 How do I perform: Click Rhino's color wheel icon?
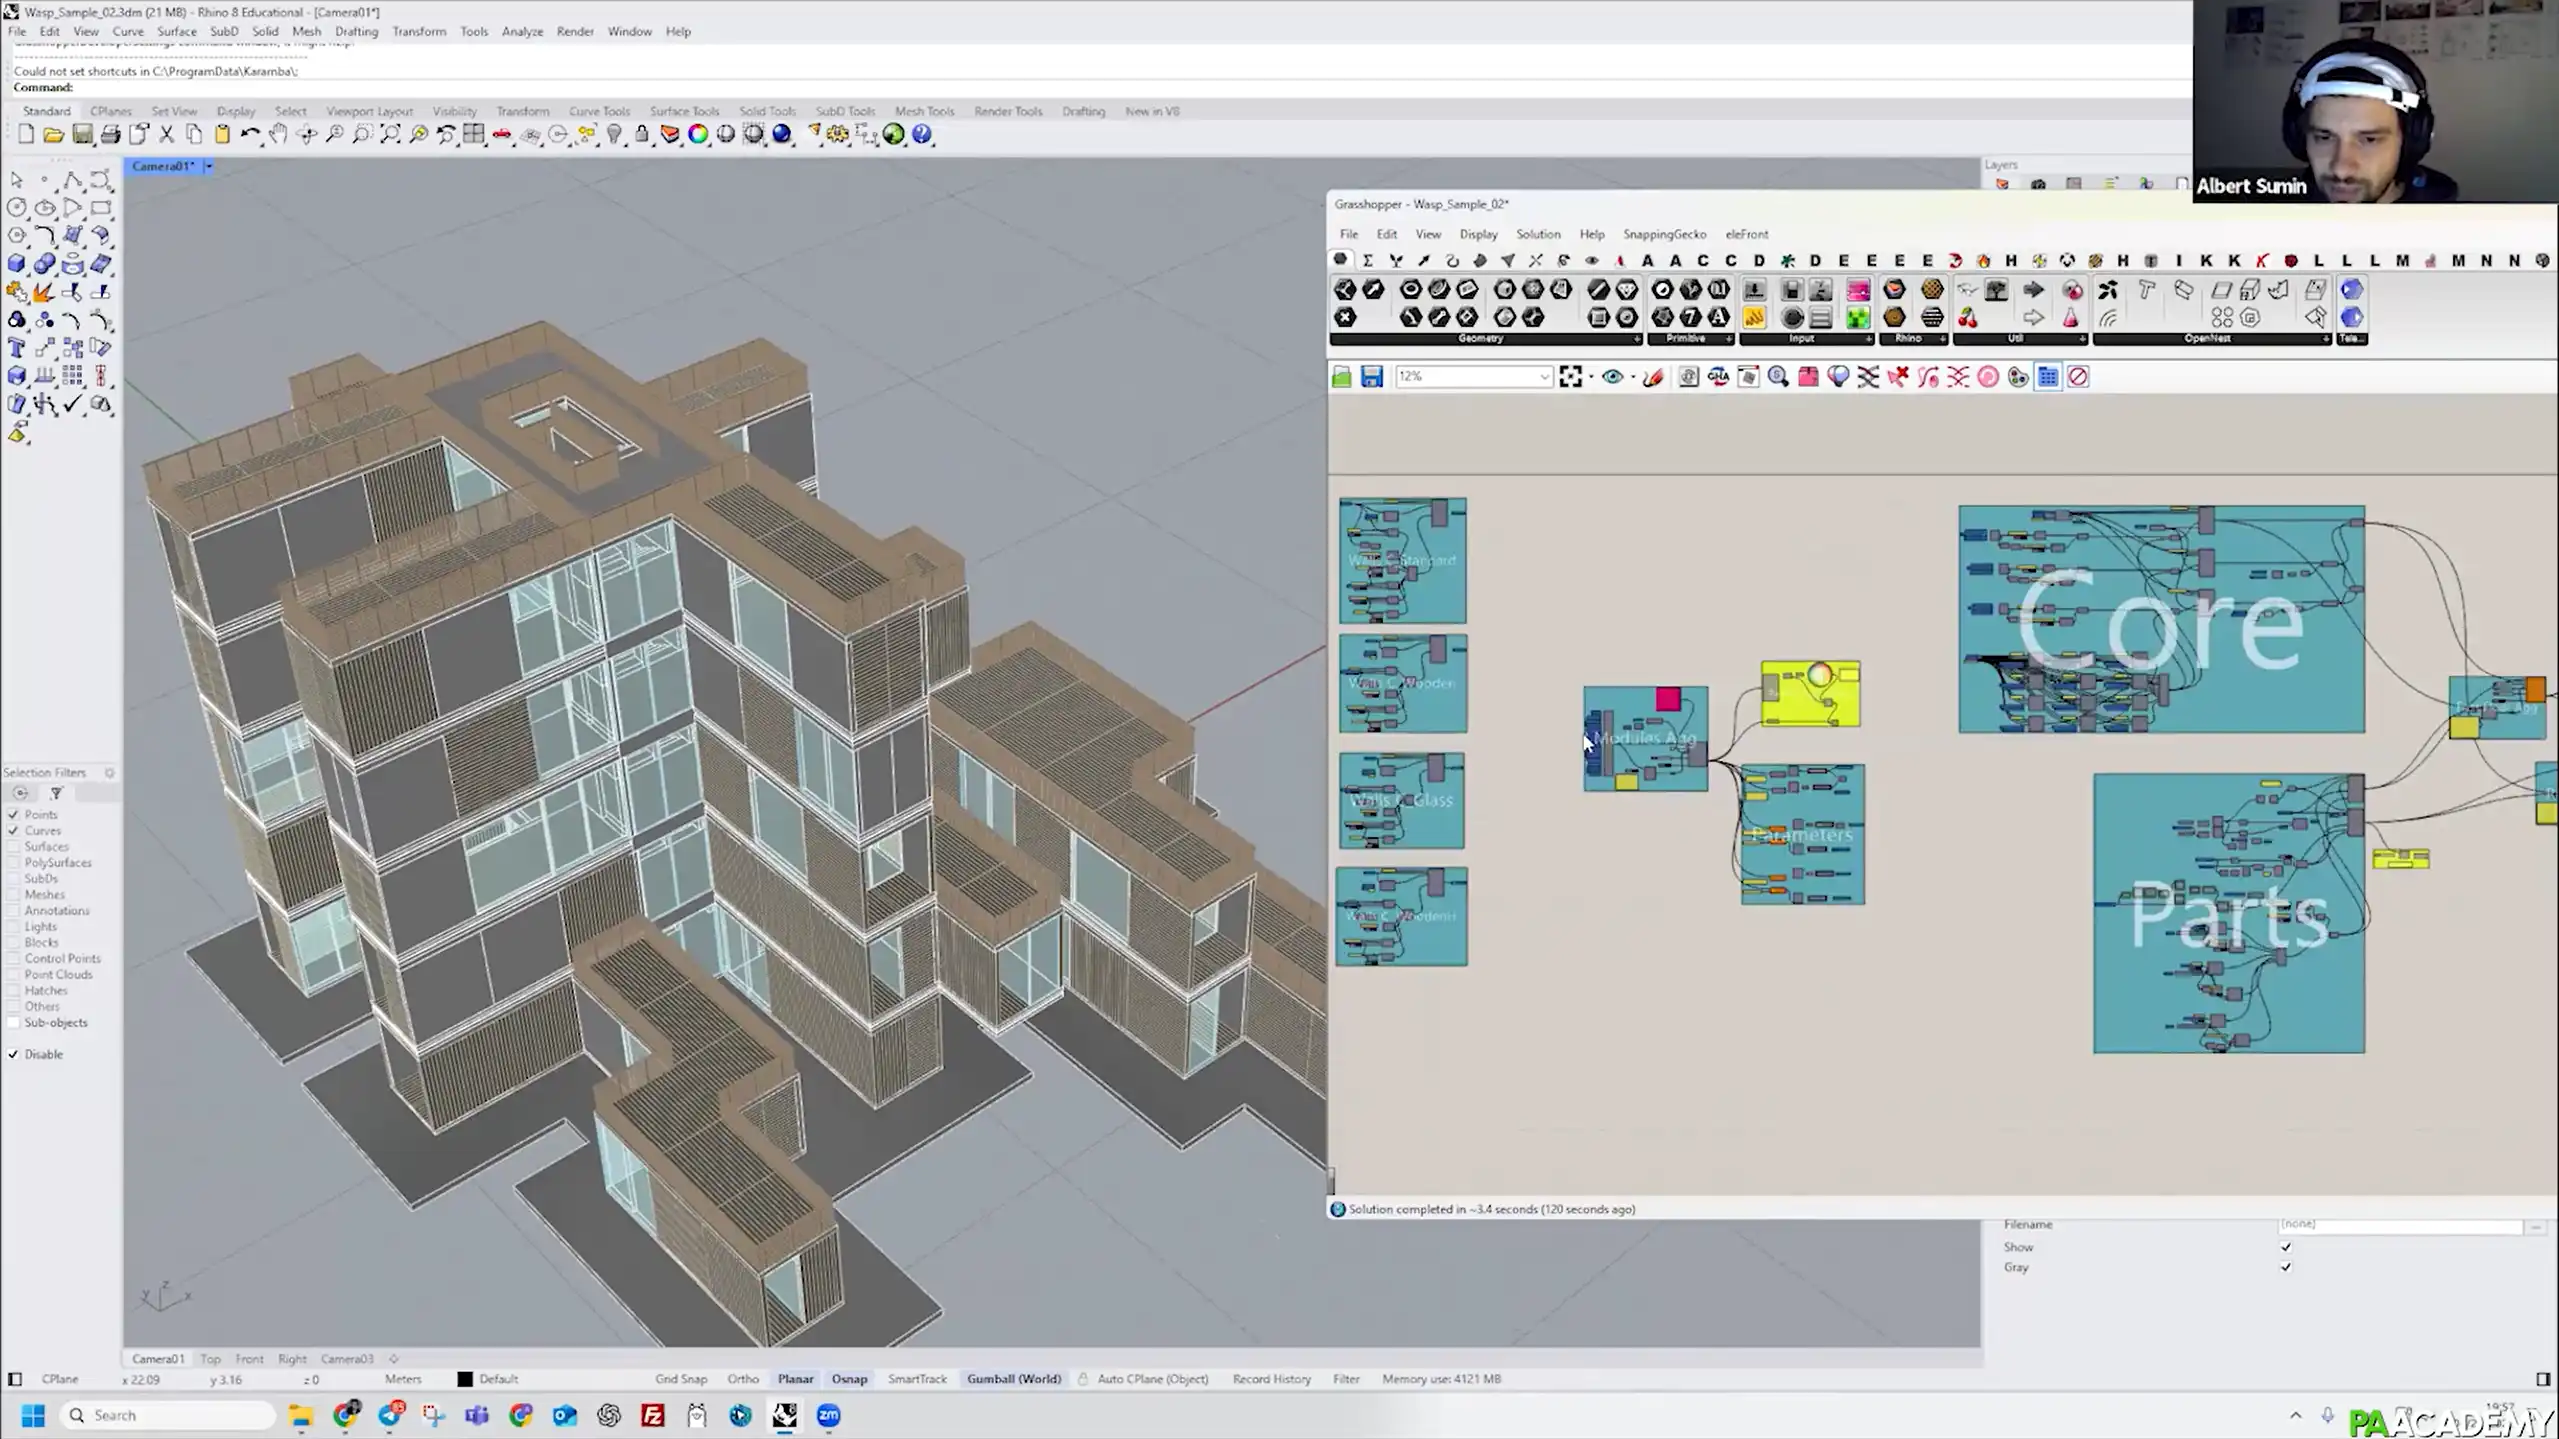698,134
